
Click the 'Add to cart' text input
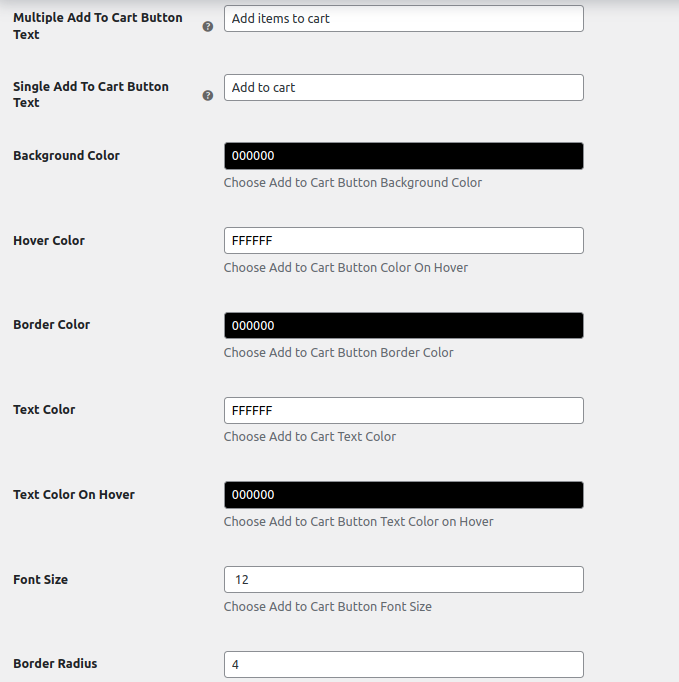coord(403,88)
